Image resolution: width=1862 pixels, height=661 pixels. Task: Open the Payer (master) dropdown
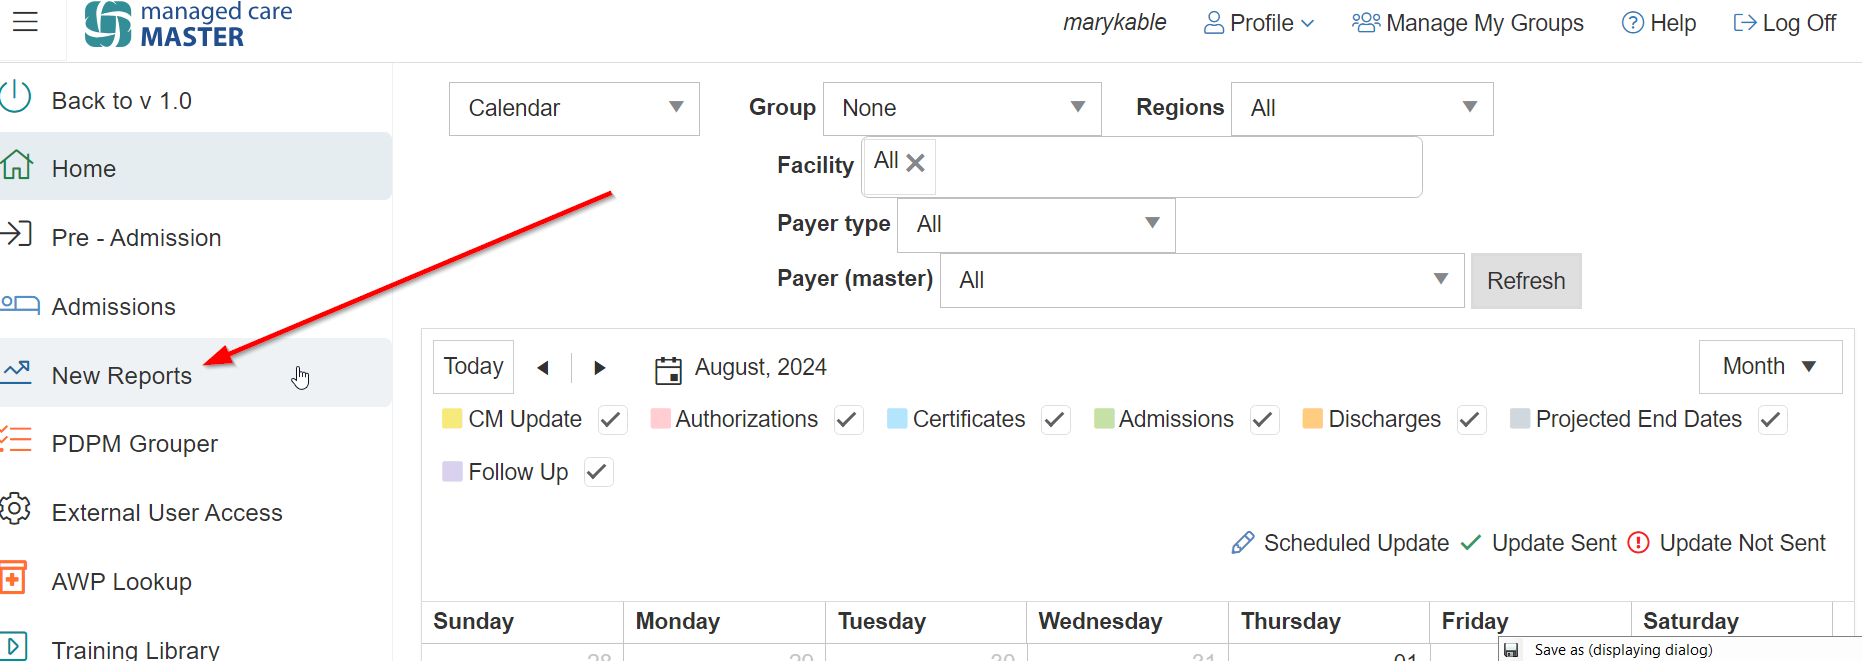click(x=1202, y=280)
